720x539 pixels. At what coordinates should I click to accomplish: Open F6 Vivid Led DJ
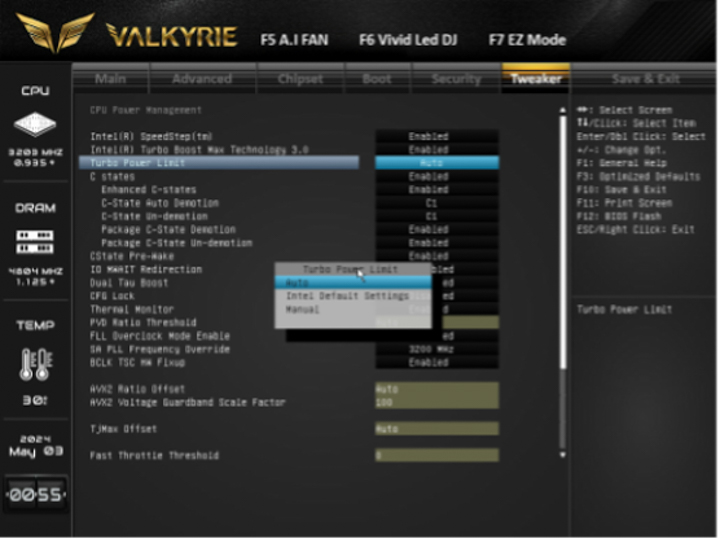pos(408,40)
